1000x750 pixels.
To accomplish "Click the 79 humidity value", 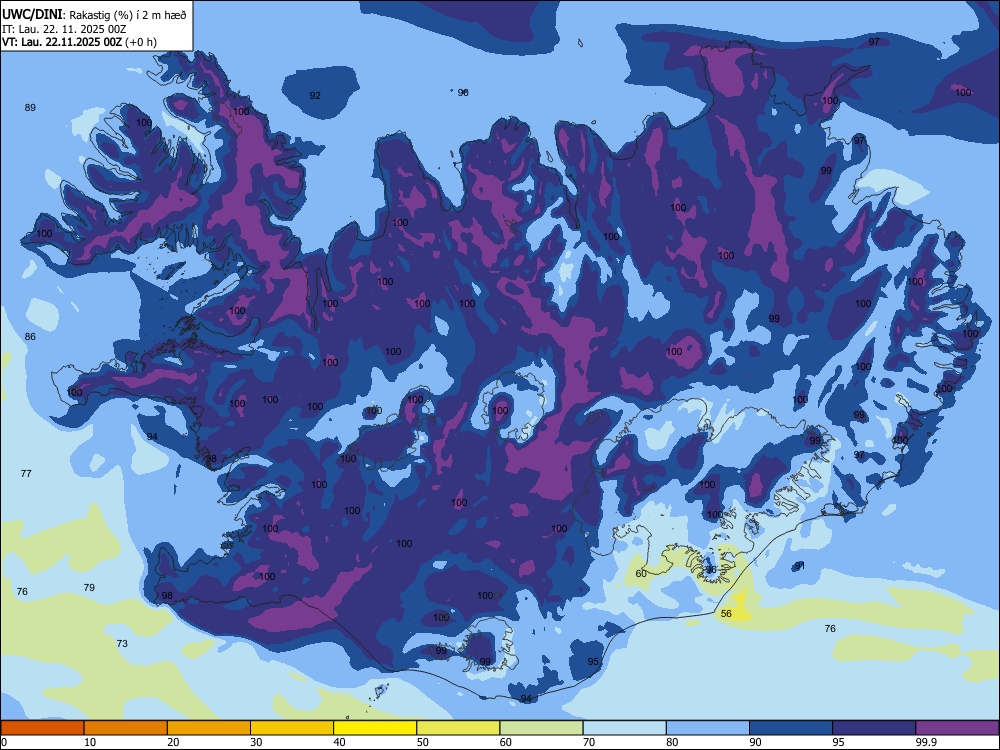I will pyautogui.click(x=89, y=587).
